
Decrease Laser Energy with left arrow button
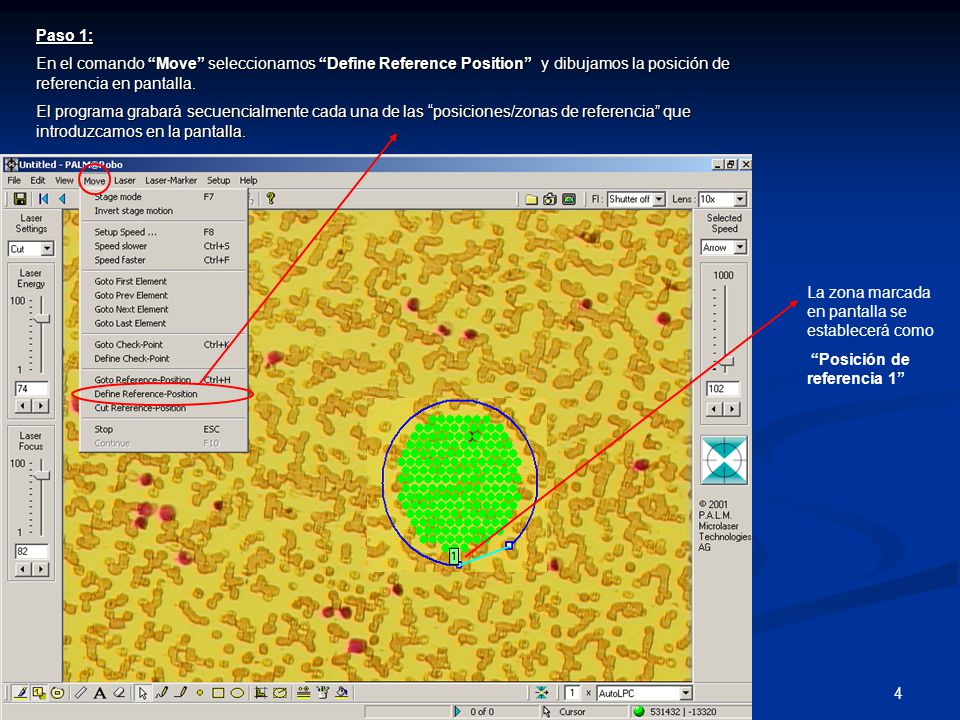pyautogui.click(x=23, y=406)
